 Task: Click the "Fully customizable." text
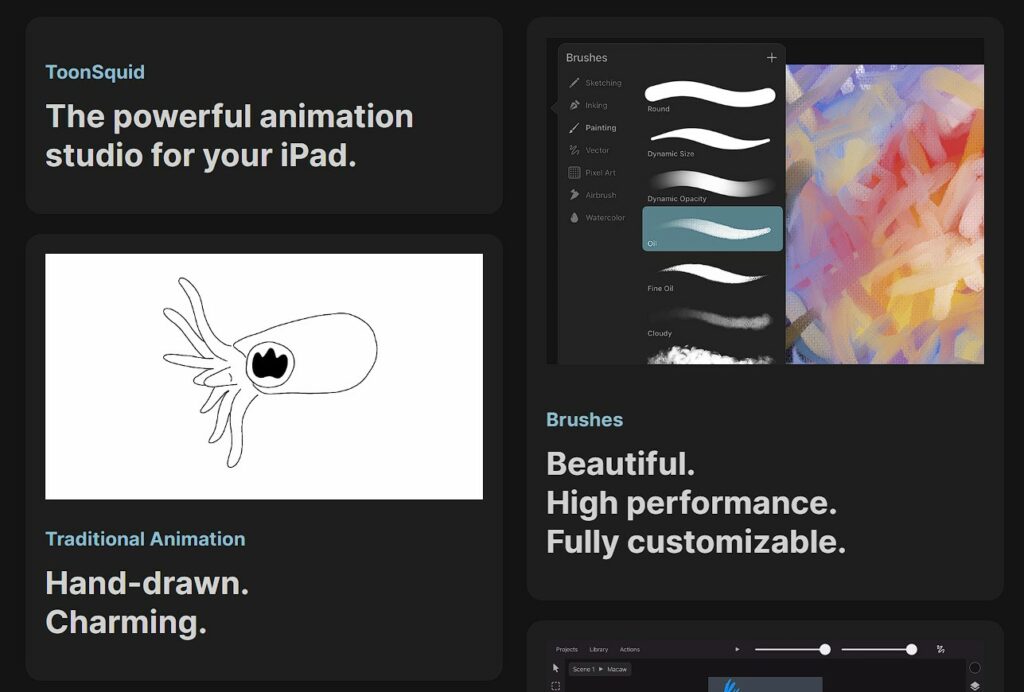click(x=696, y=542)
